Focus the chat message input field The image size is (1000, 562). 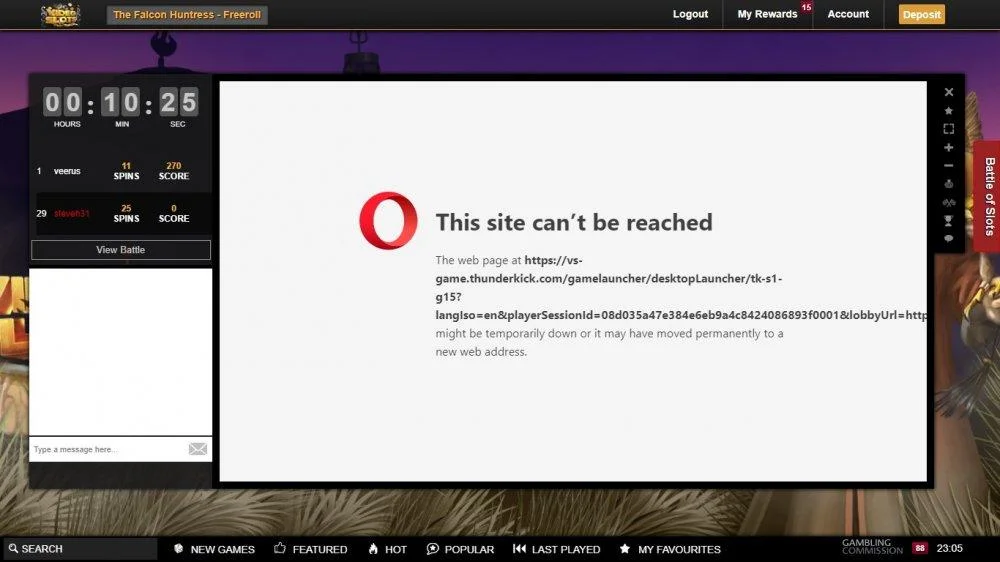pyautogui.click(x=107, y=450)
